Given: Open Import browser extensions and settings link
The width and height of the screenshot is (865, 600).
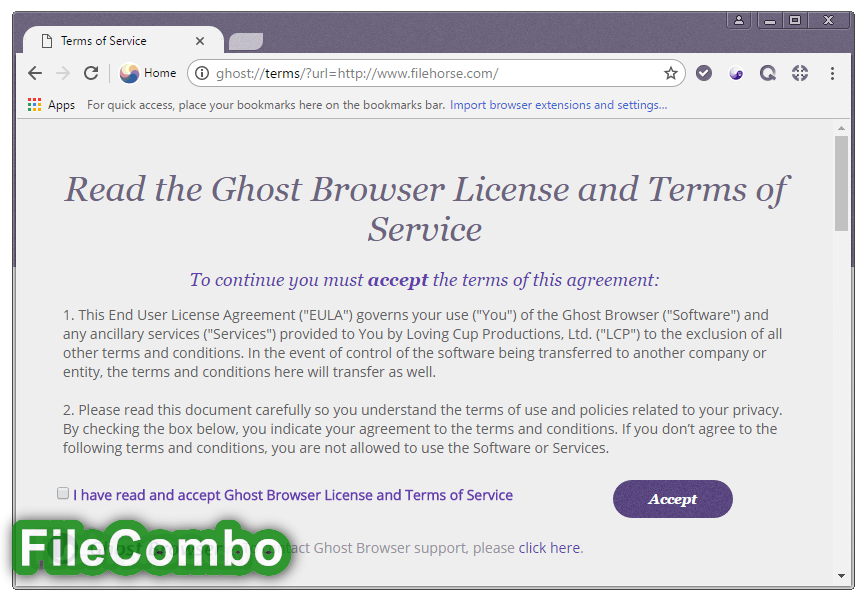Looking at the screenshot, I should click(x=558, y=105).
